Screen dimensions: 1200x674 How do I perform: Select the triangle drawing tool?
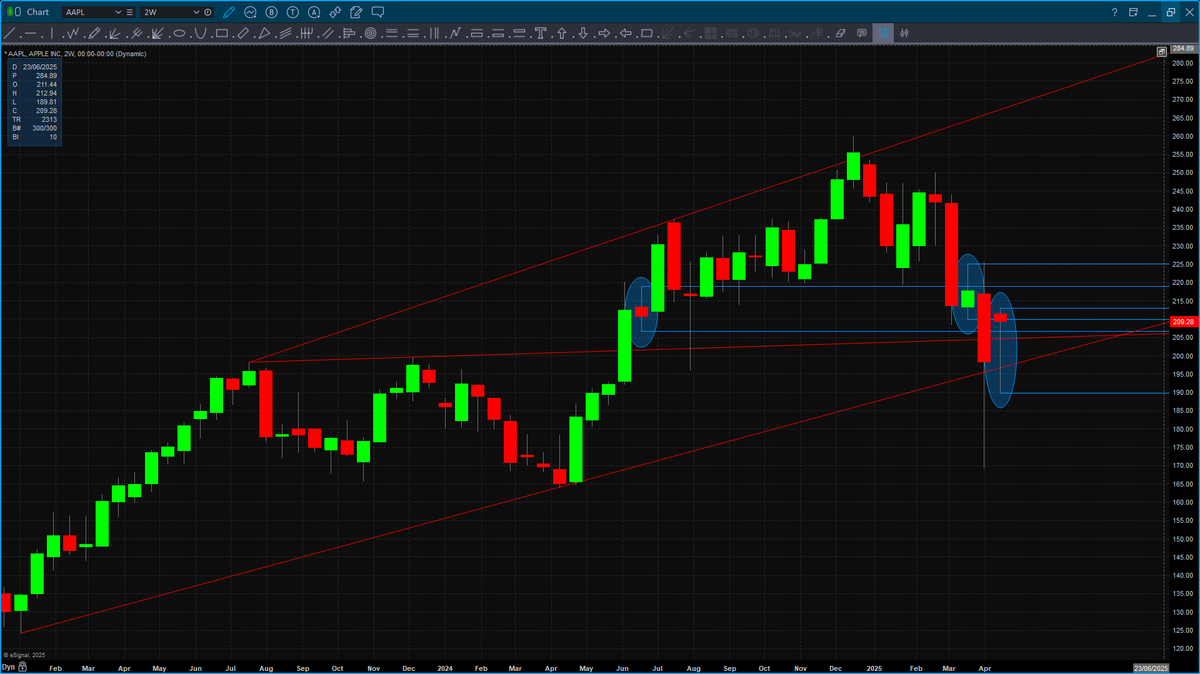click(264, 33)
